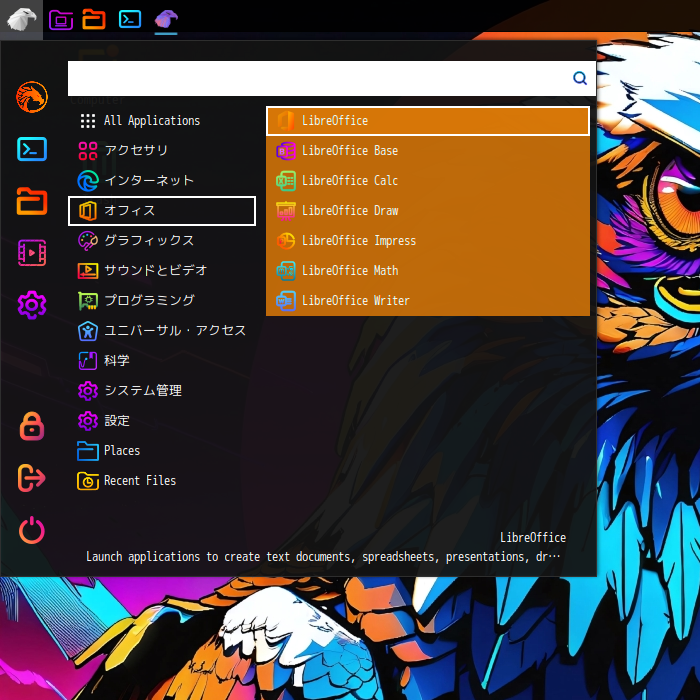700x700 pixels.
Task: Open LibreOffice Calc spreadsheet app
Action: click(349, 181)
